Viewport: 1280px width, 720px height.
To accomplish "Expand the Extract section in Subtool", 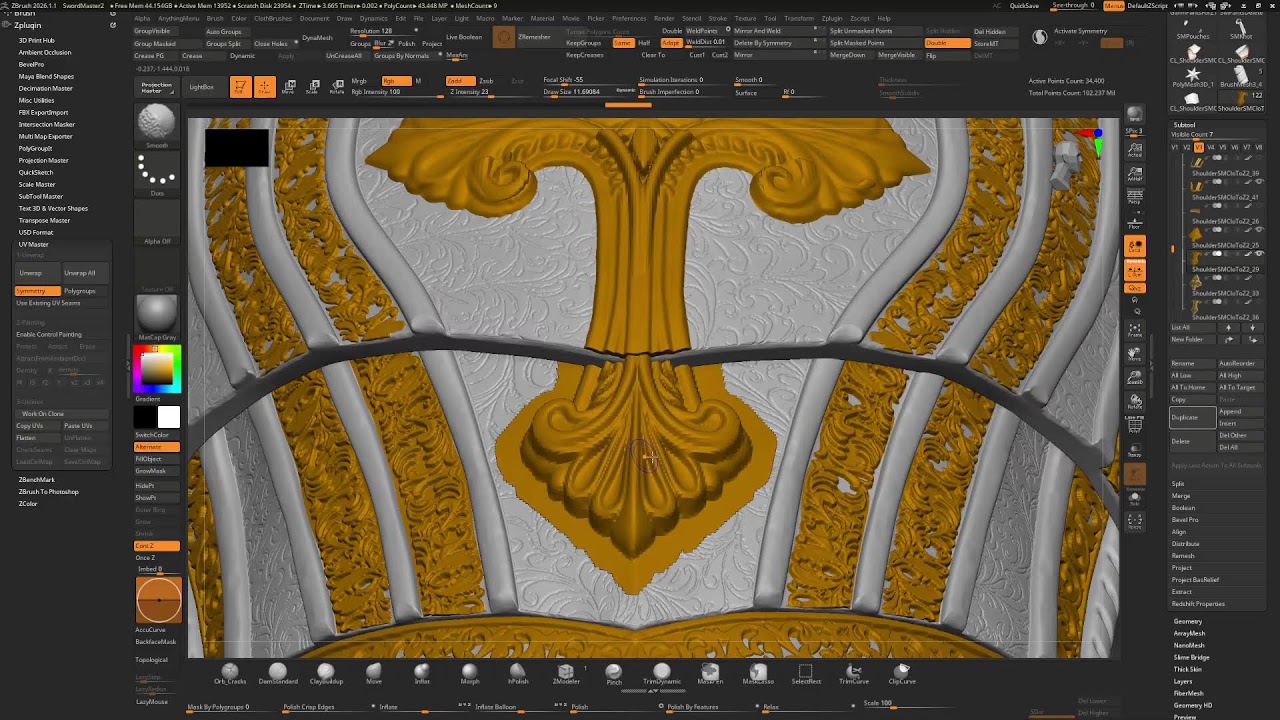I will point(1181,592).
